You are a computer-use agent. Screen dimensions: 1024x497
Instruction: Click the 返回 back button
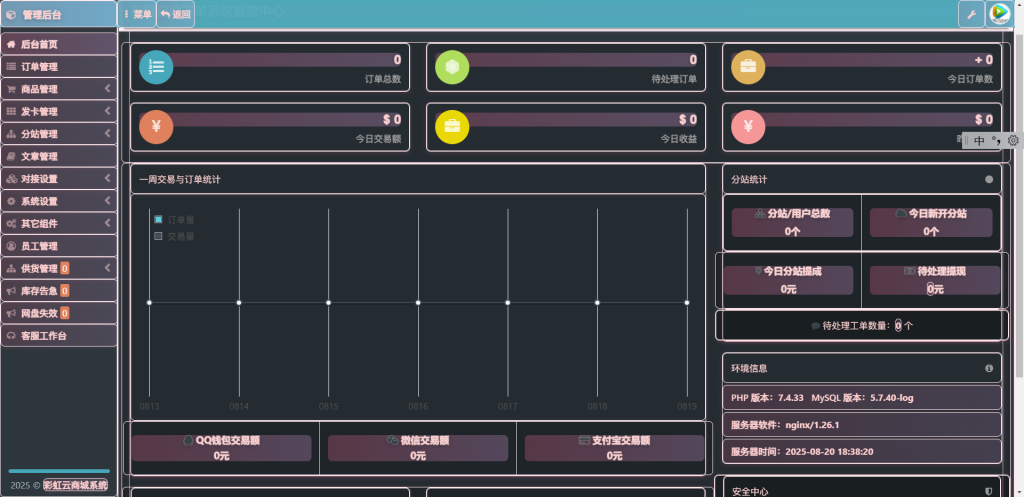[175, 15]
